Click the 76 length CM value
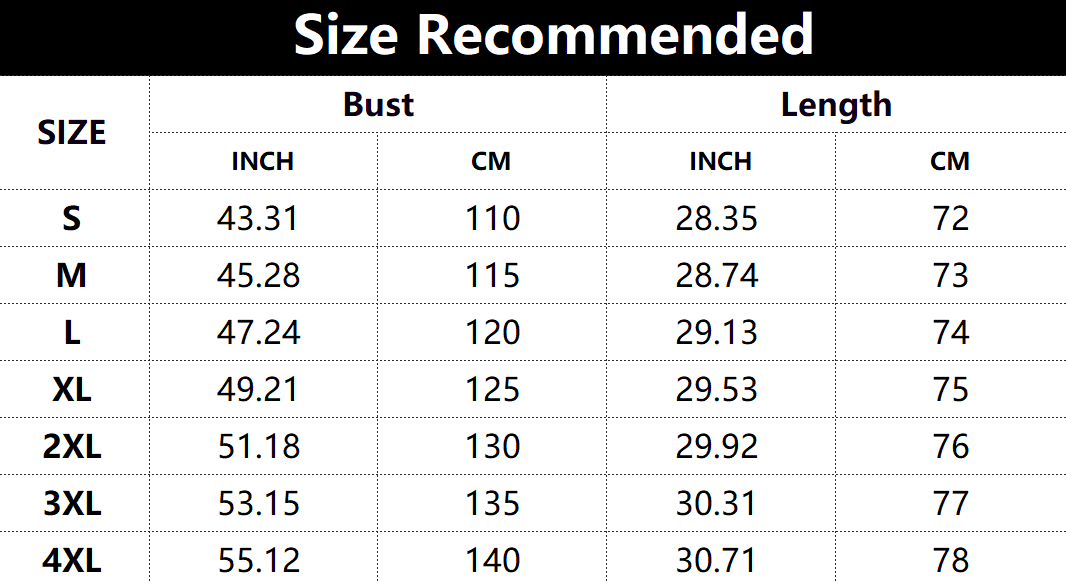Image resolution: width=1066 pixels, height=583 pixels. click(x=950, y=446)
